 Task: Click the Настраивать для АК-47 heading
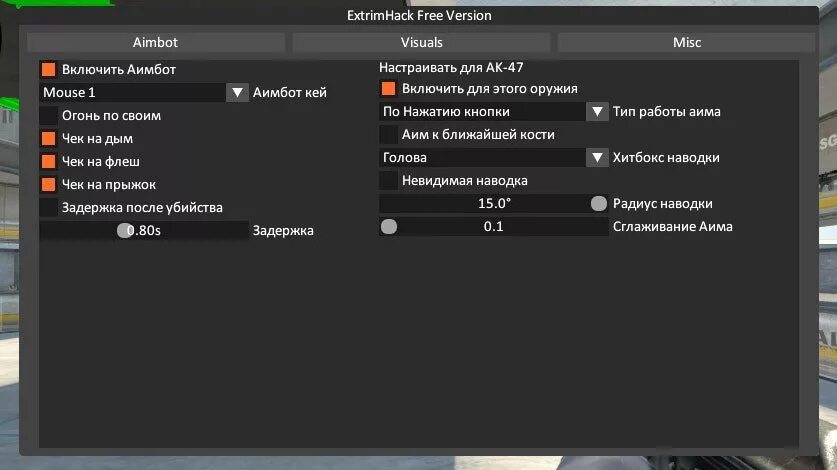[x=451, y=67]
